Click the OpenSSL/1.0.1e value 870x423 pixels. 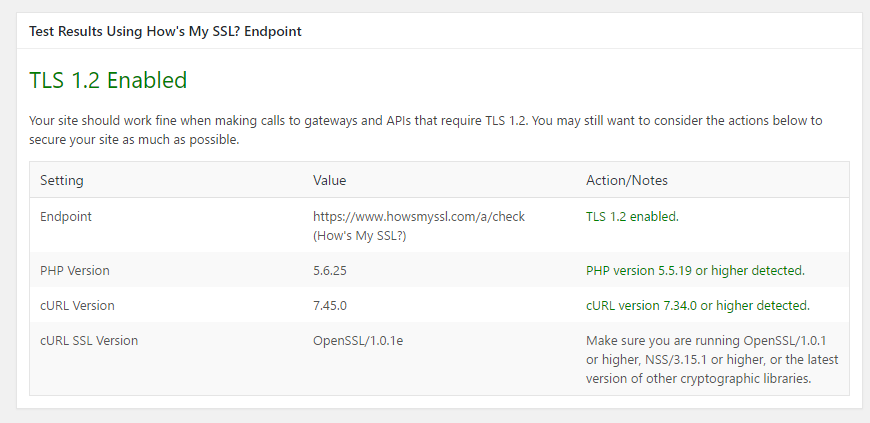click(357, 341)
